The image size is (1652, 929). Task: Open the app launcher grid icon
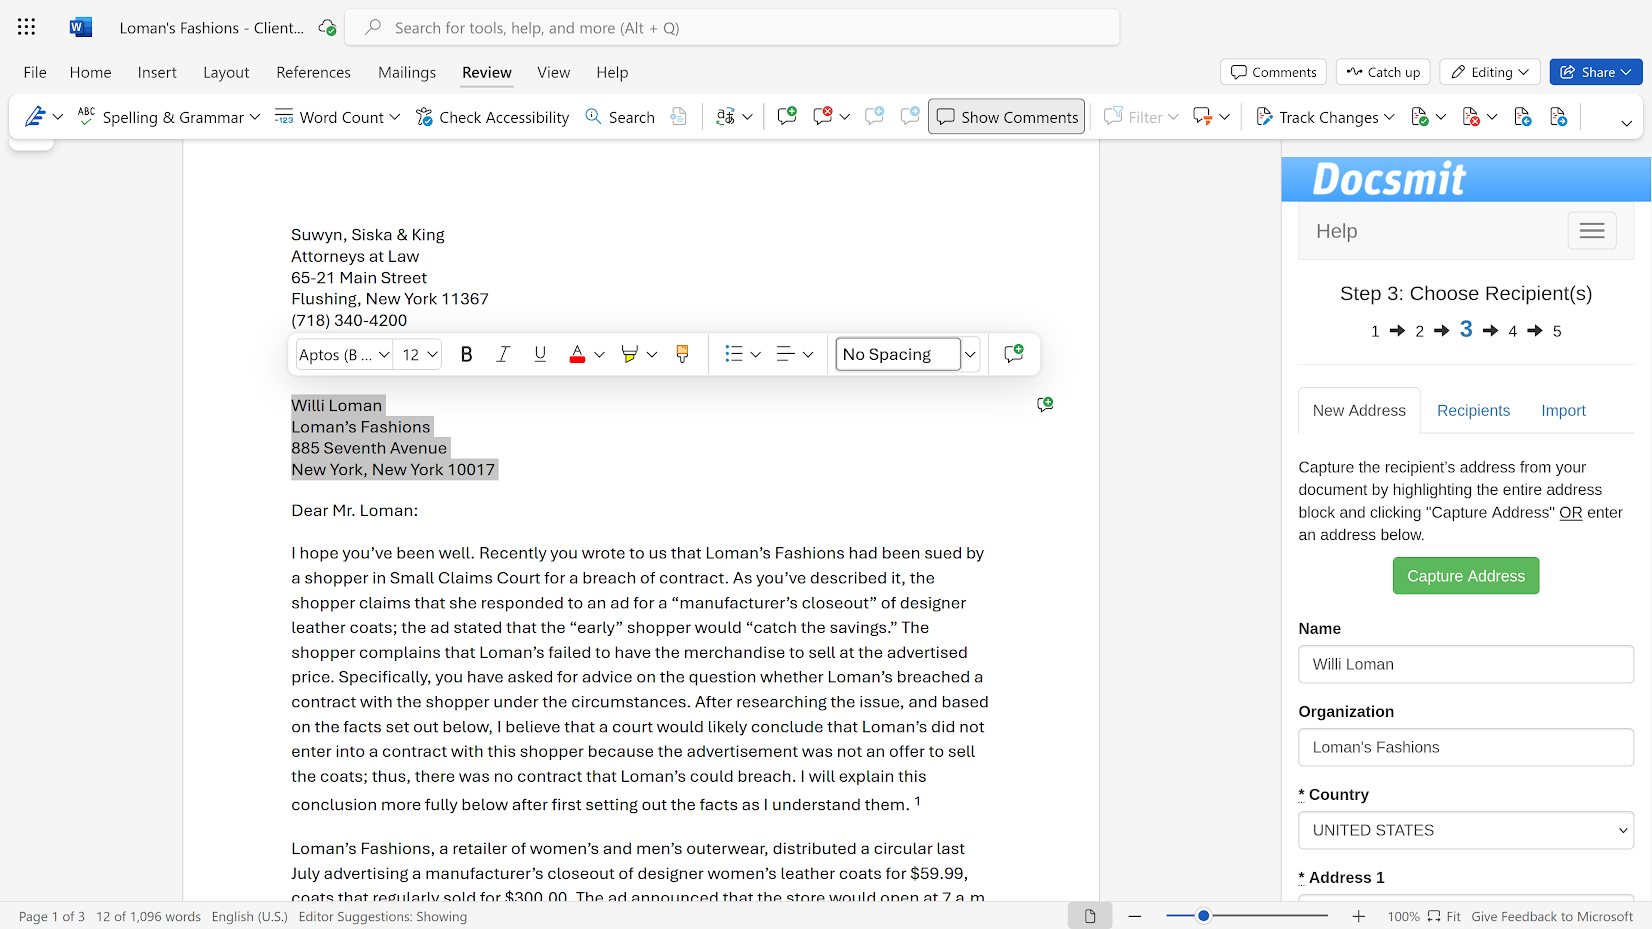point(27,27)
